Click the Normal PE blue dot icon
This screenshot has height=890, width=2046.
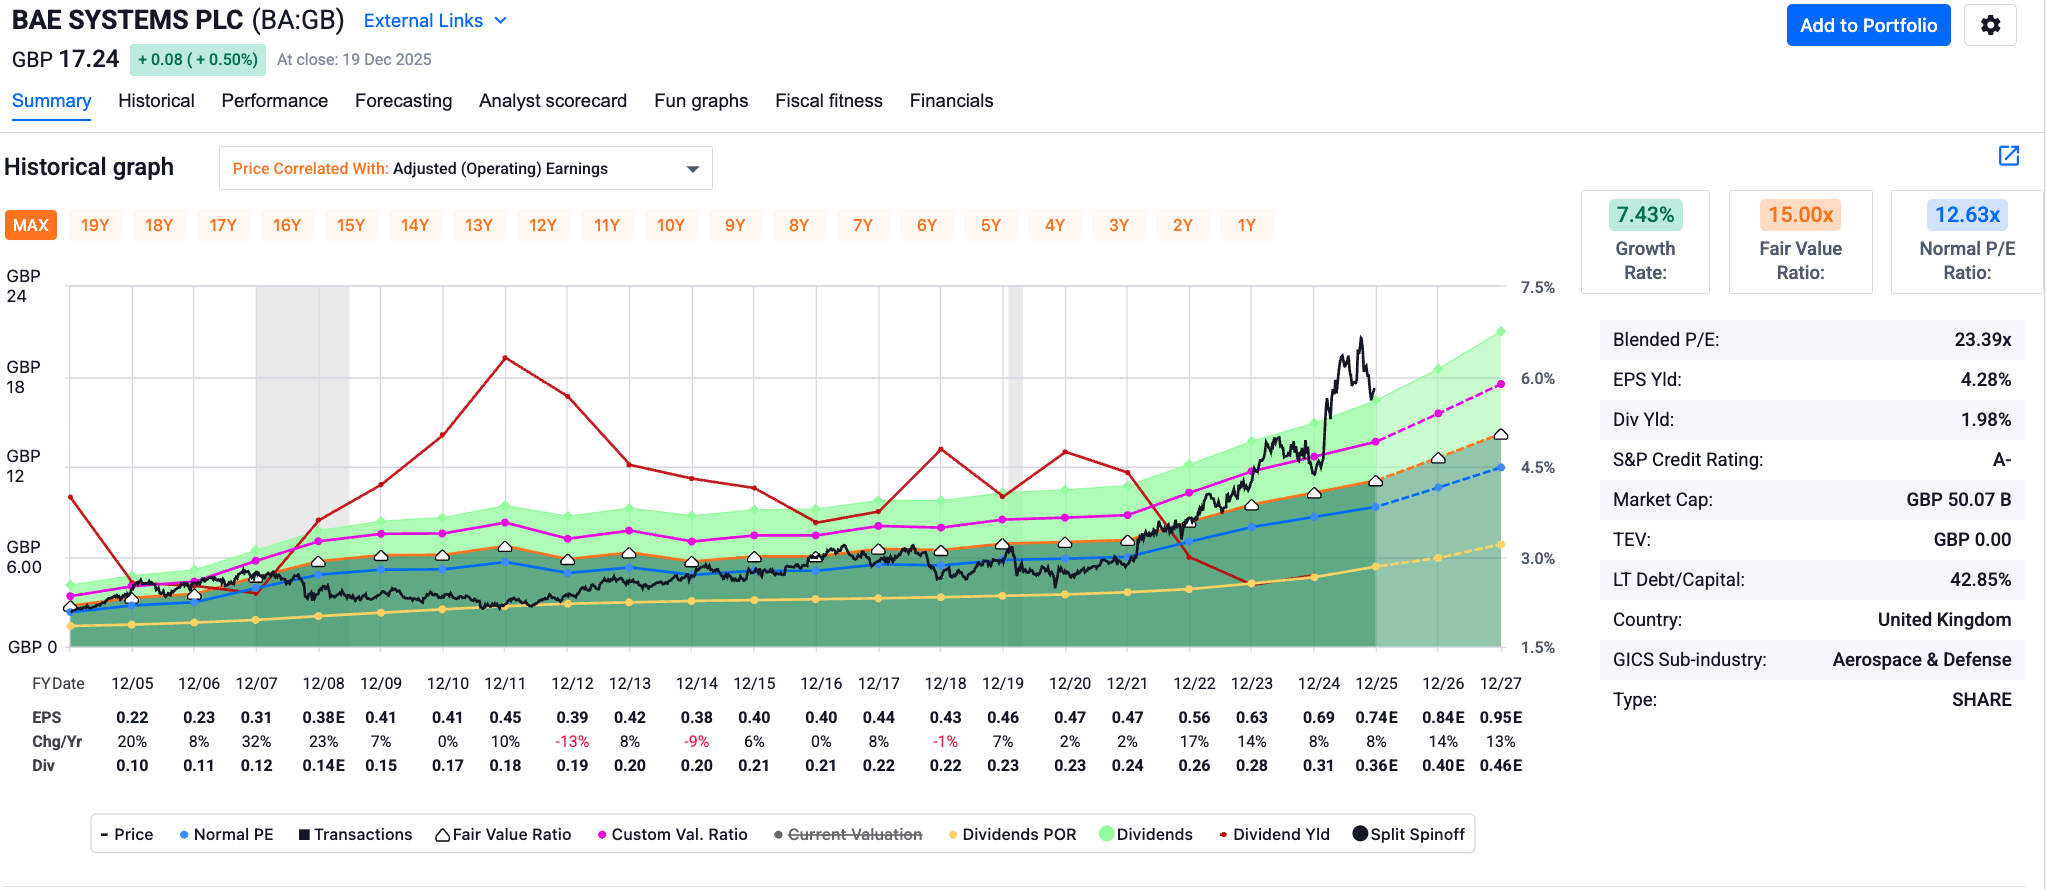[x=184, y=835]
